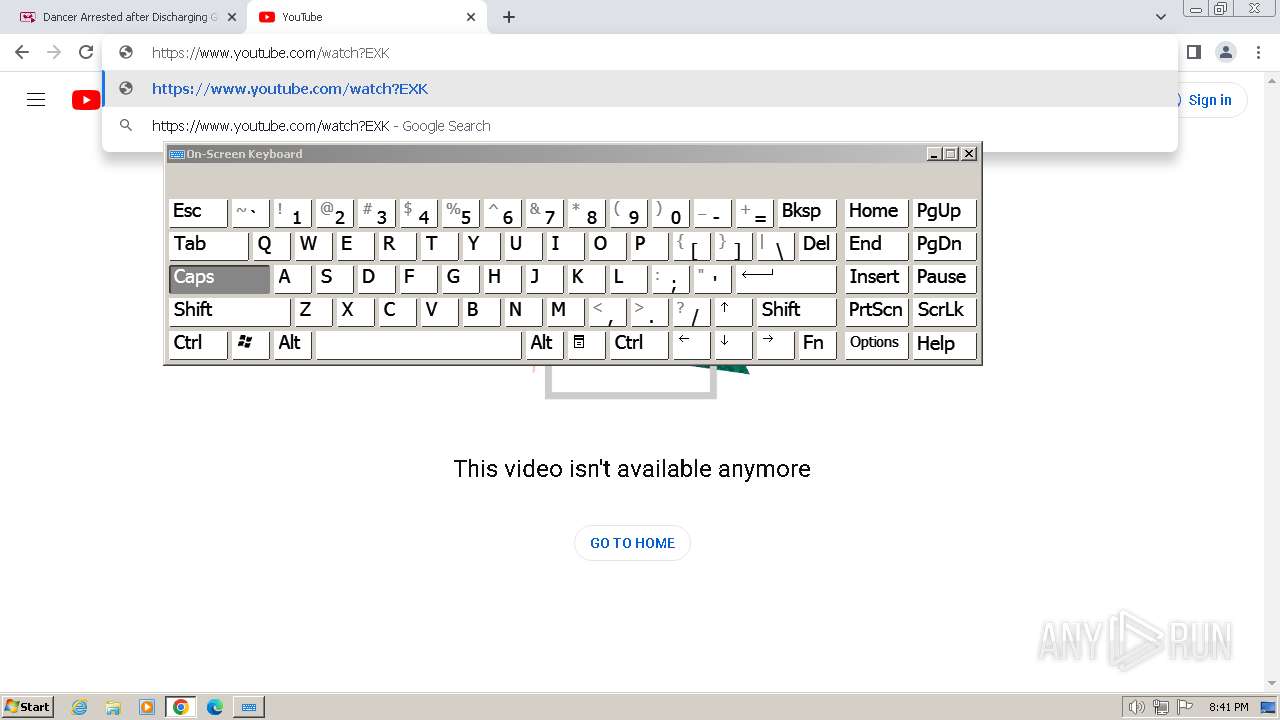This screenshot has width=1280, height=720.
Task: Click the context menu key icon
Action: click(585, 344)
